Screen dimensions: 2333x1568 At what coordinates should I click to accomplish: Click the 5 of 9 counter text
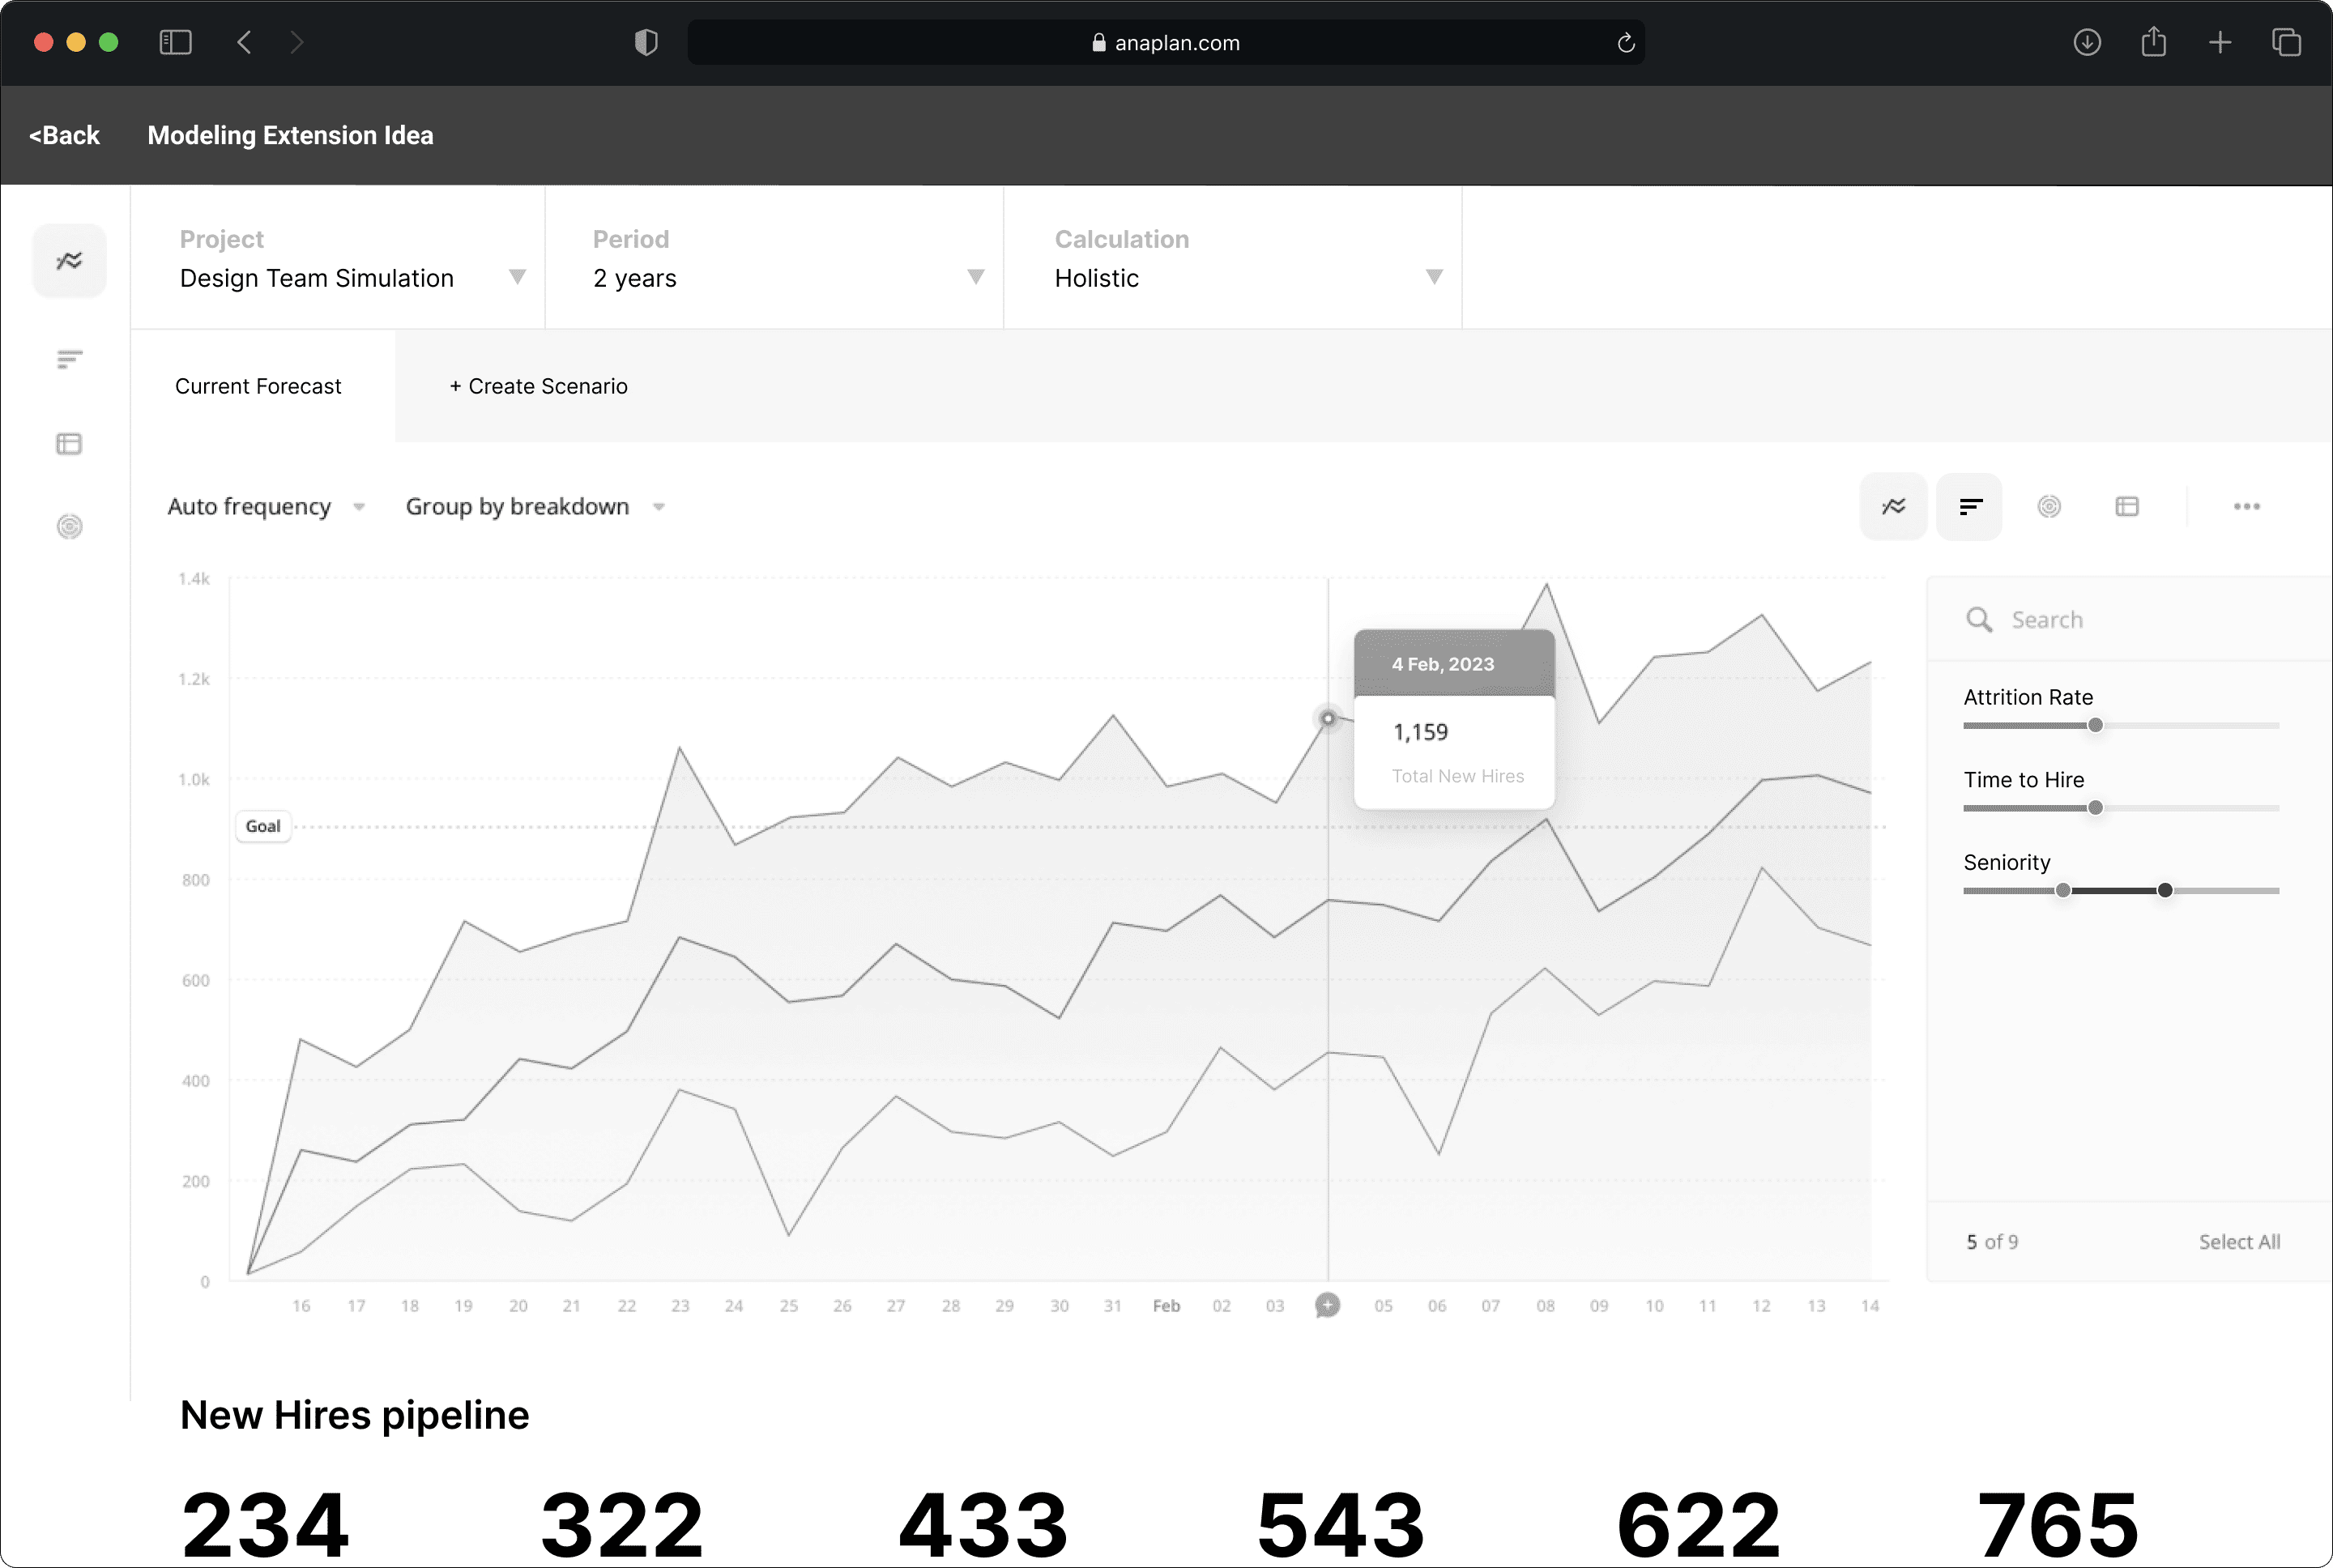click(1992, 1242)
